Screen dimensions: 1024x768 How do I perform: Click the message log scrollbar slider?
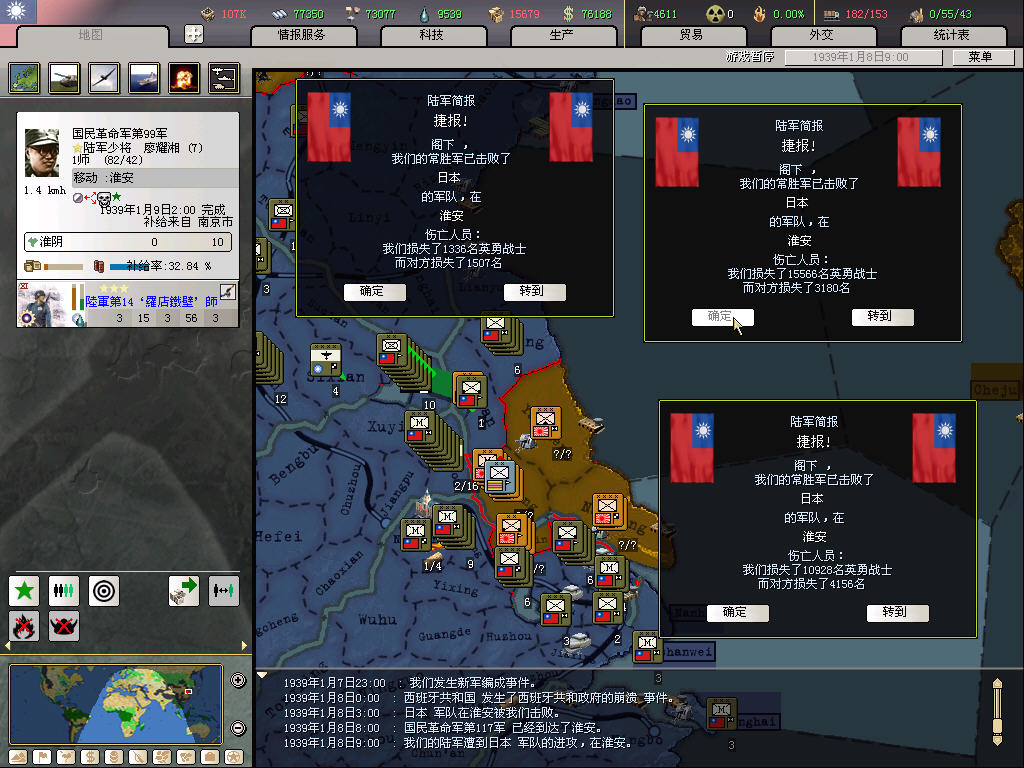997,725
